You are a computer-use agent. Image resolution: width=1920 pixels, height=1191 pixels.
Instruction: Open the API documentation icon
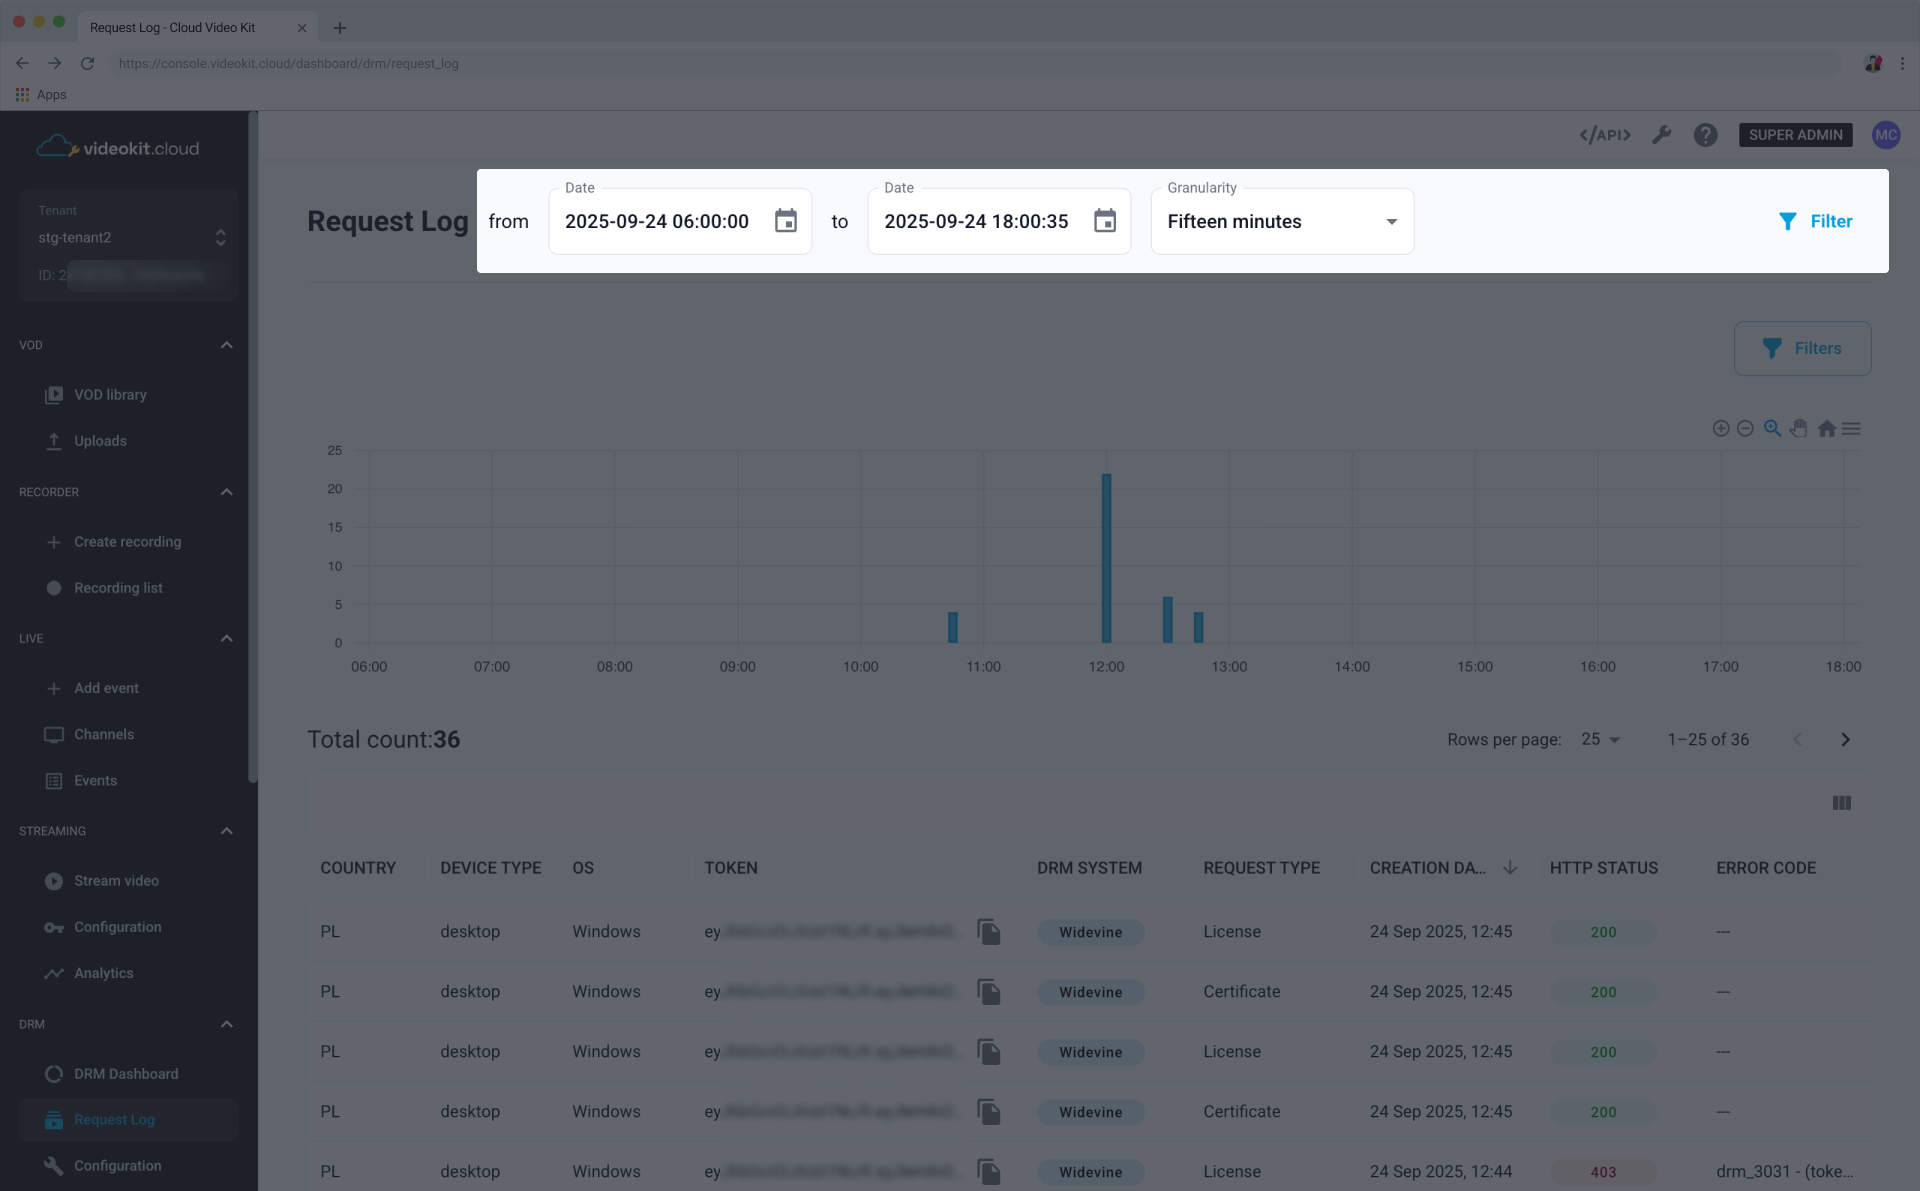coord(1604,134)
